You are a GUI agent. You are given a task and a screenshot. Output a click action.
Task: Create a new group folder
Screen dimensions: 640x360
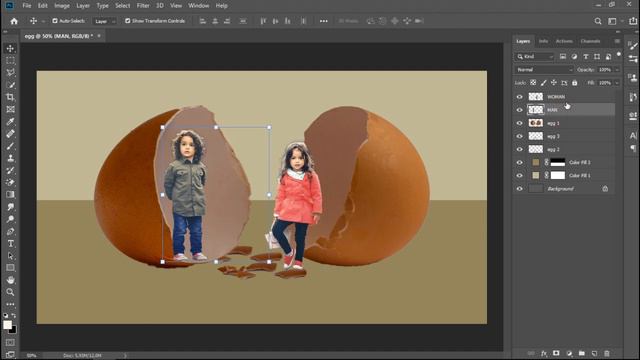coord(582,353)
